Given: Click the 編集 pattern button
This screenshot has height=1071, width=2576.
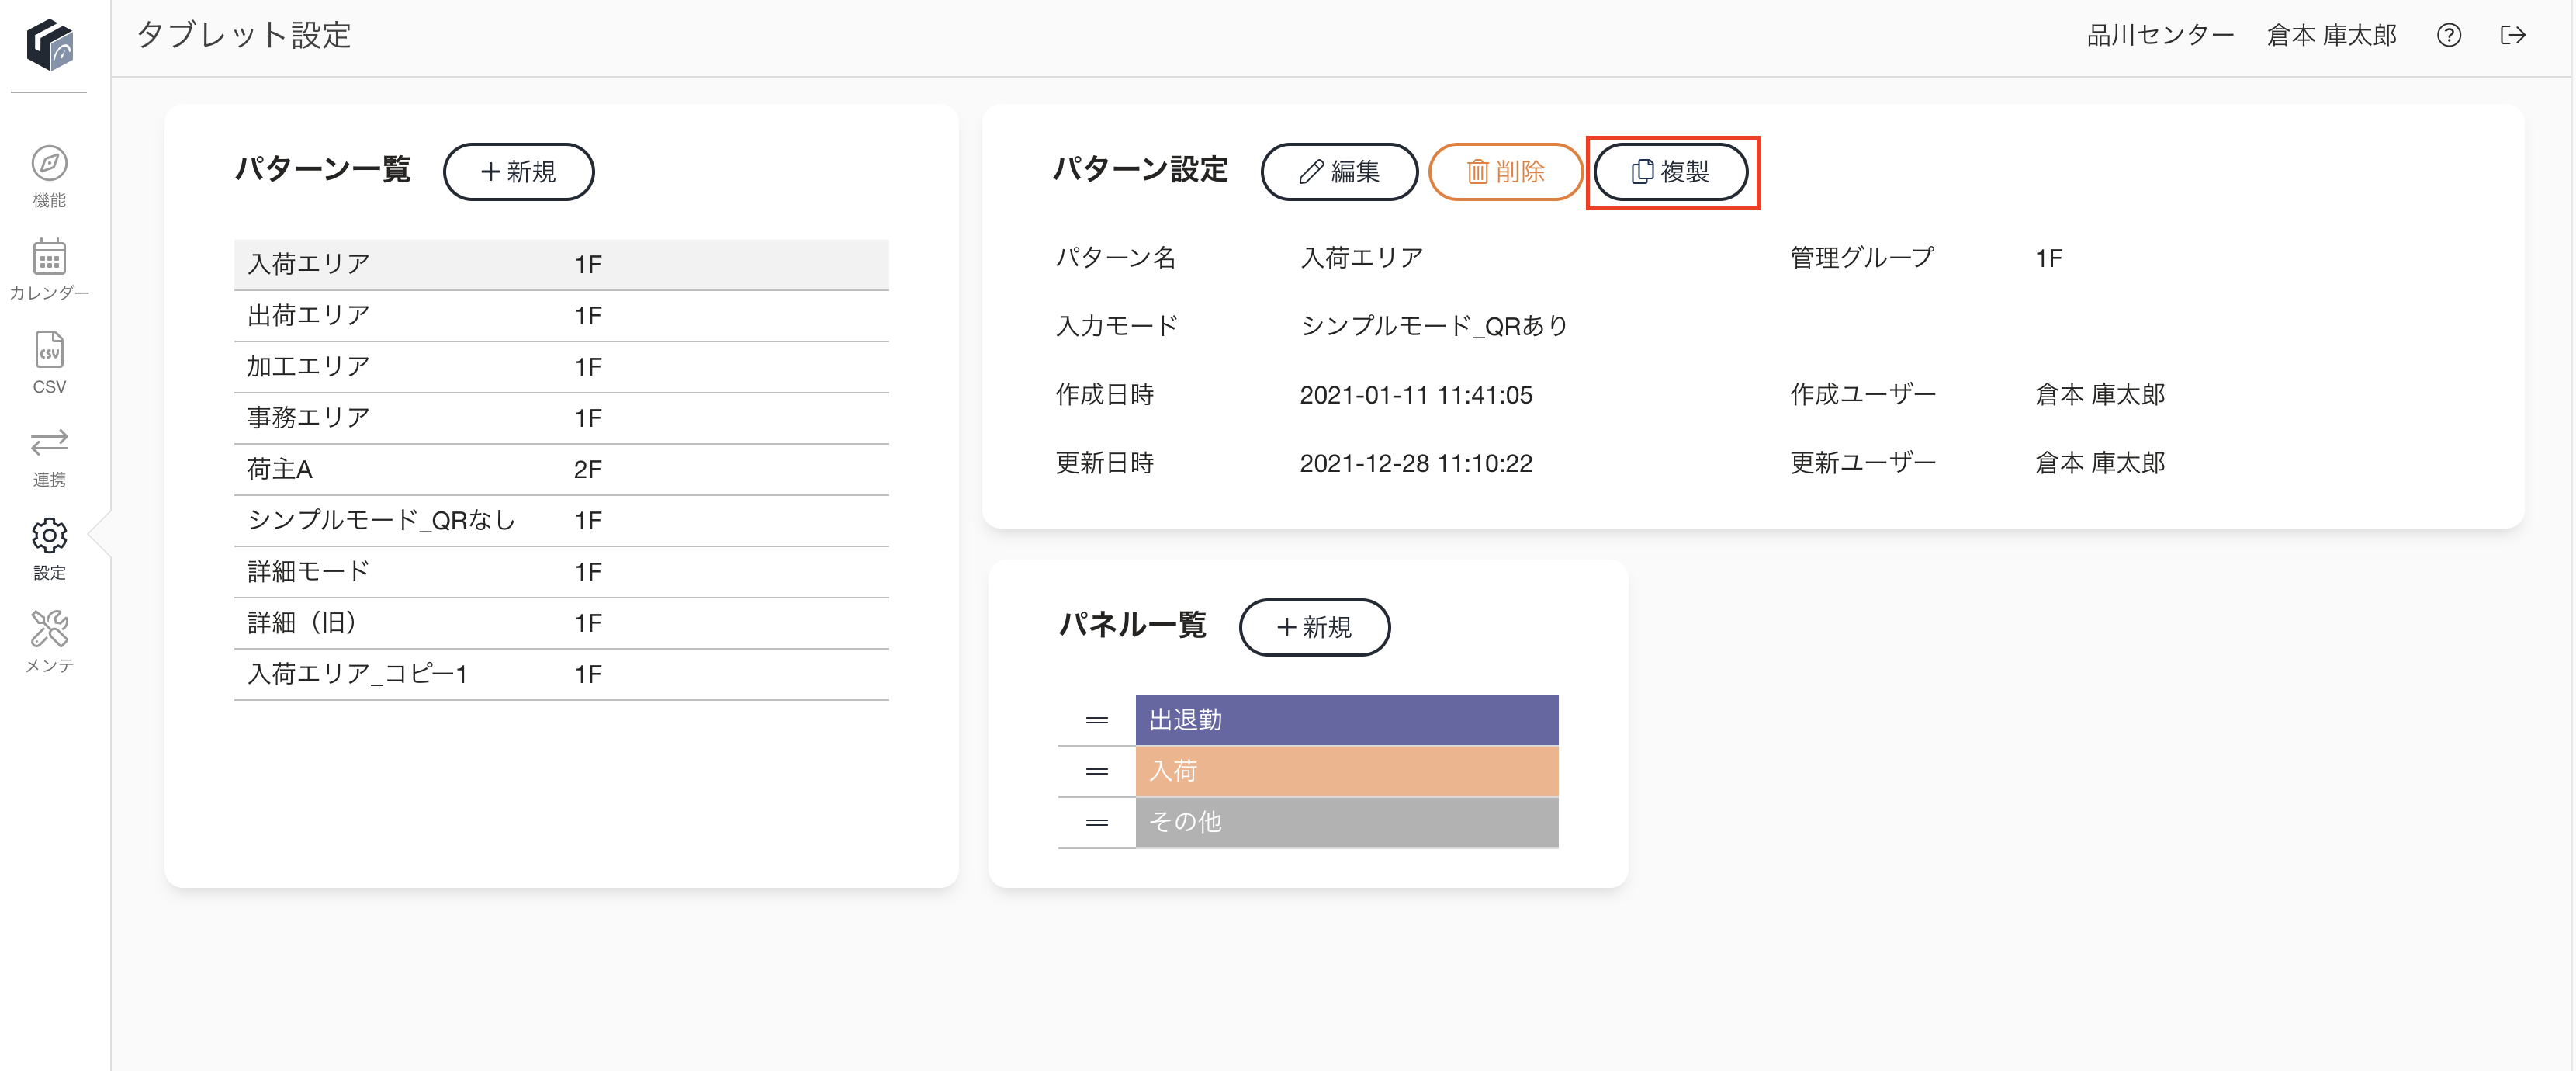Looking at the screenshot, I should coord(1339,172).
